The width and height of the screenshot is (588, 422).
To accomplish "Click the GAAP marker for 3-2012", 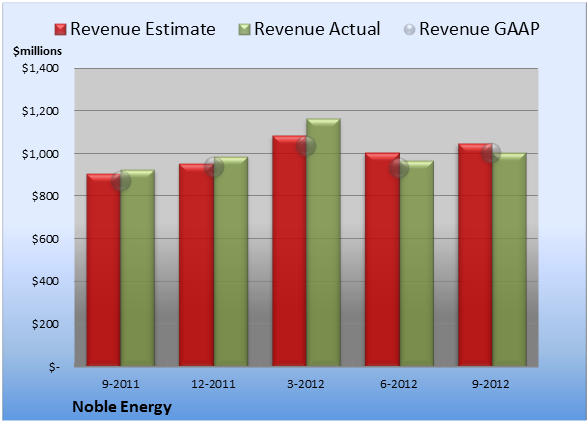I will [306, 146].
